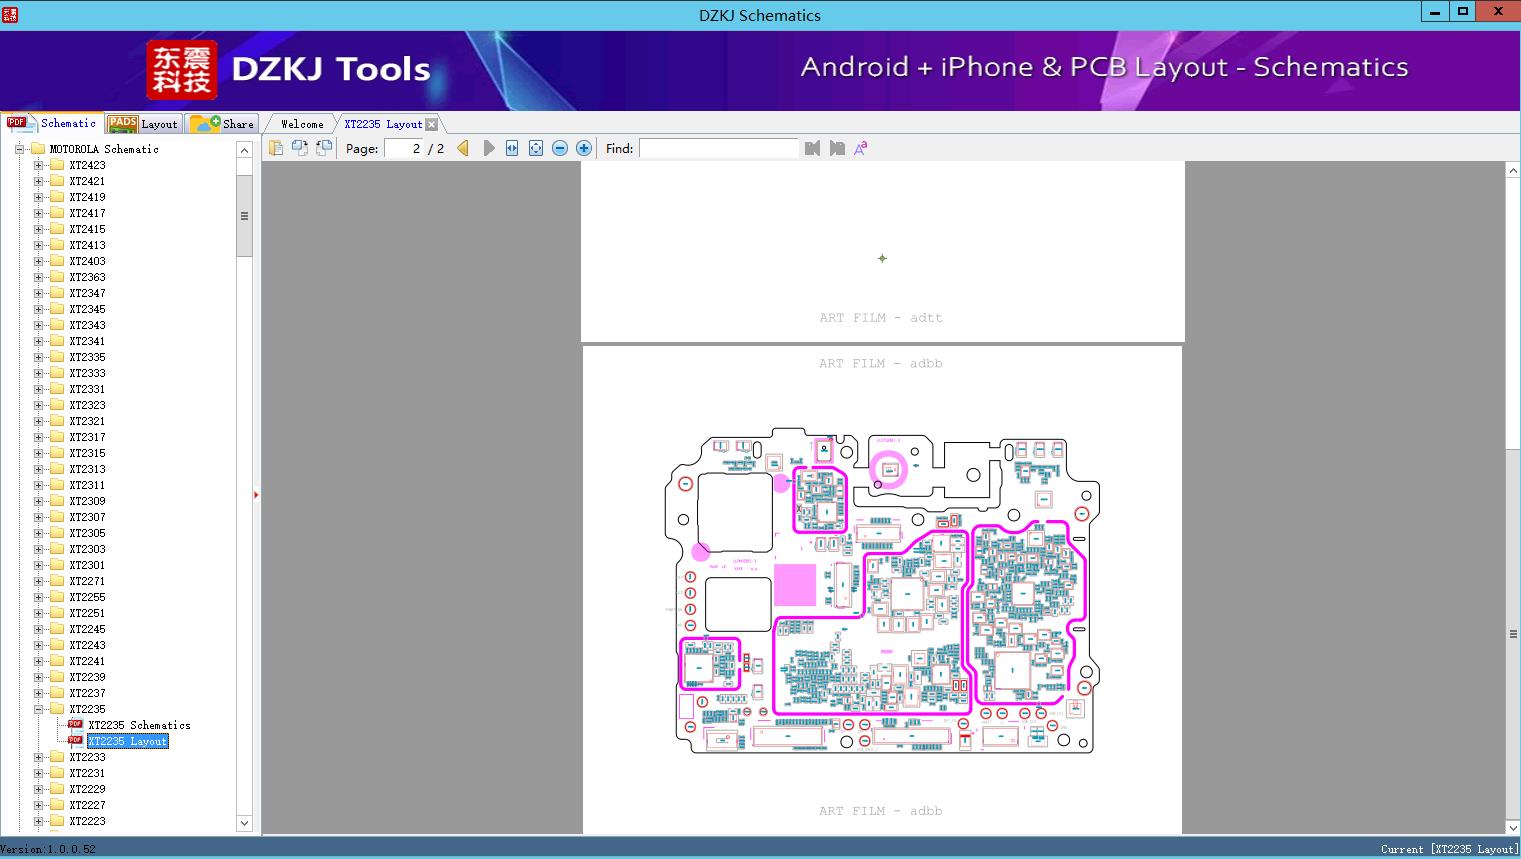Viewport: 1521px width, 859px height.
Task: Open the Welcome tab
Action: 302,124
